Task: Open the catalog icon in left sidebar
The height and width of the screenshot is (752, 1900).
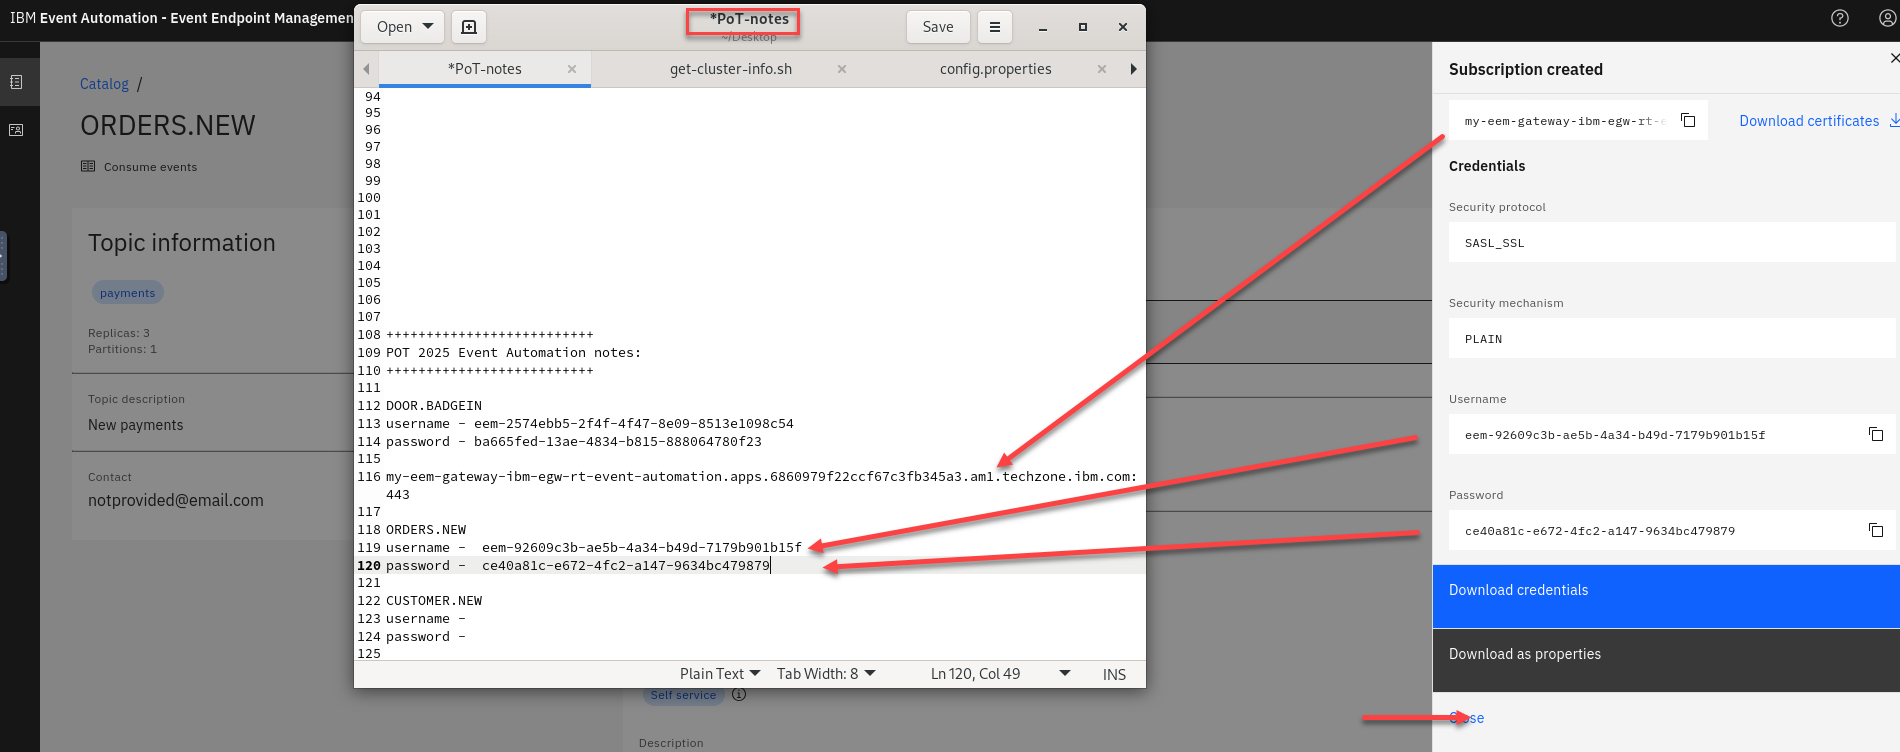Action: [17, 82]
